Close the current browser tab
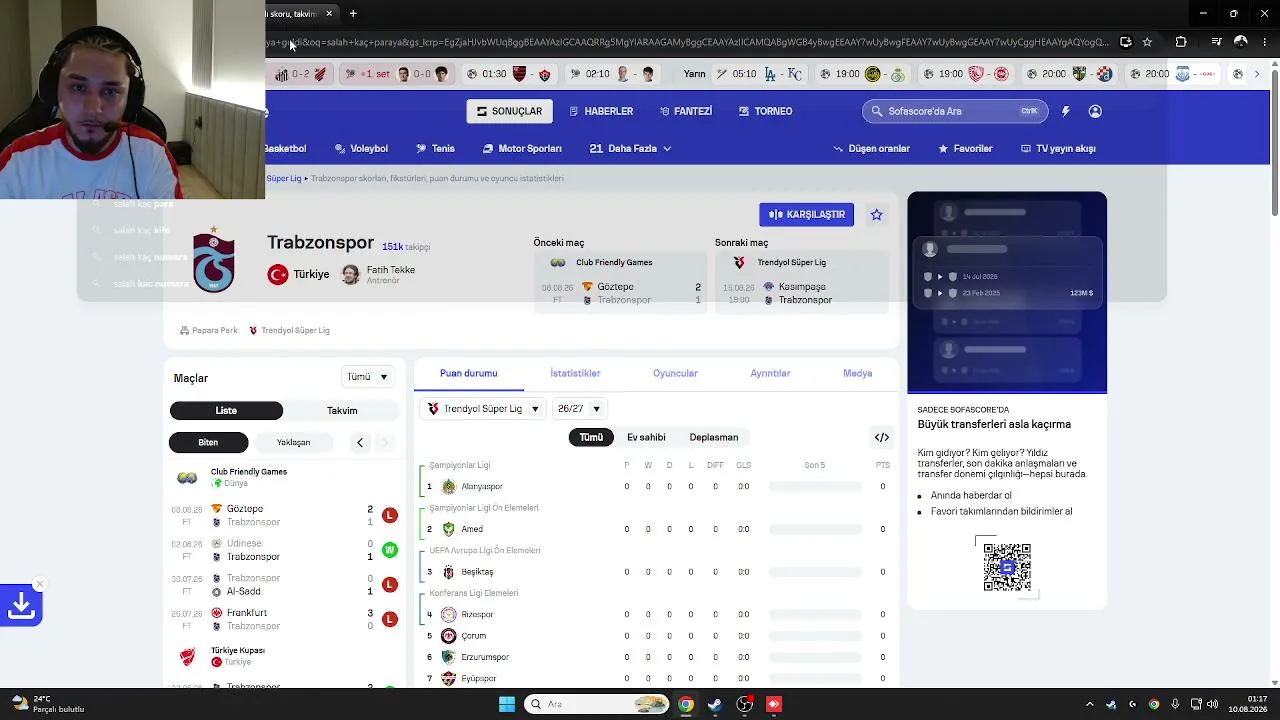Image resolution: width=1280 pixels, height=720 pixels. [328, 13]
